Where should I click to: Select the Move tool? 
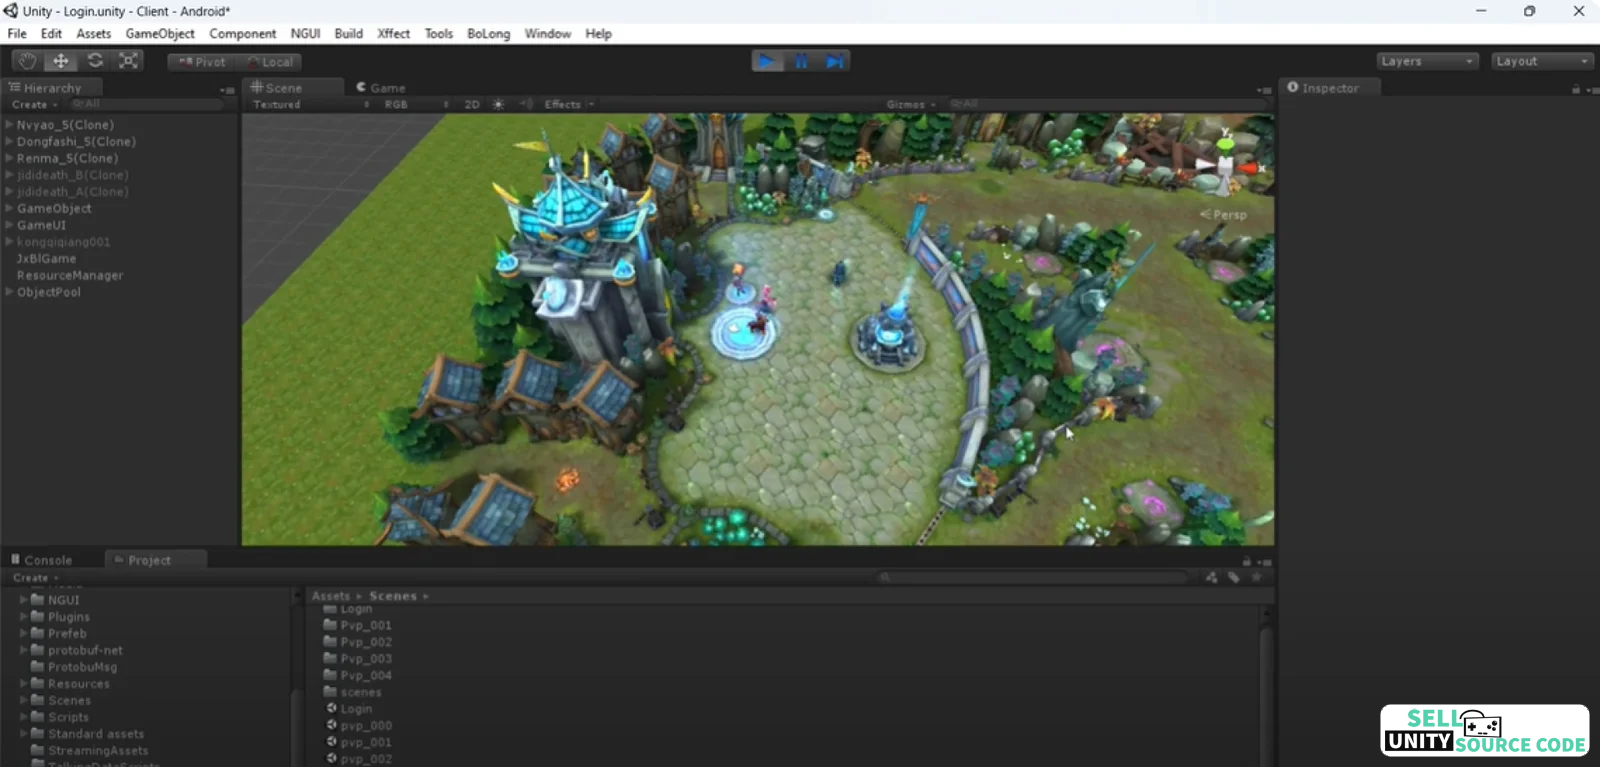coord(61,61)
